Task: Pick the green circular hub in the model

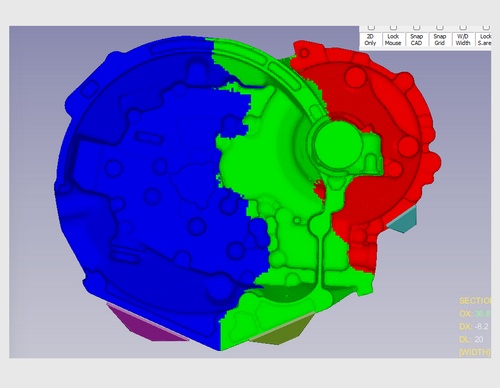Action: pos(338,144)
